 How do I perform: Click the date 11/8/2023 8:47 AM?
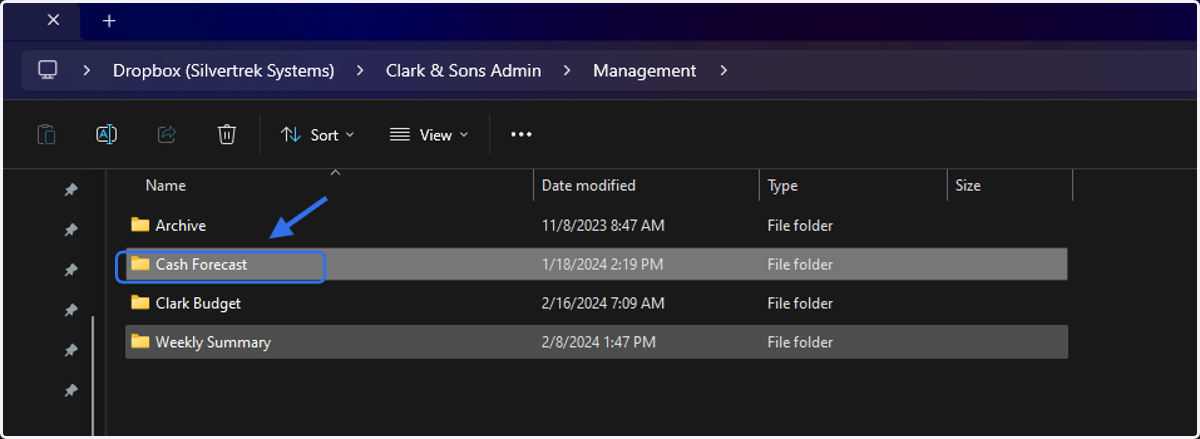click(x=603, y=226)
